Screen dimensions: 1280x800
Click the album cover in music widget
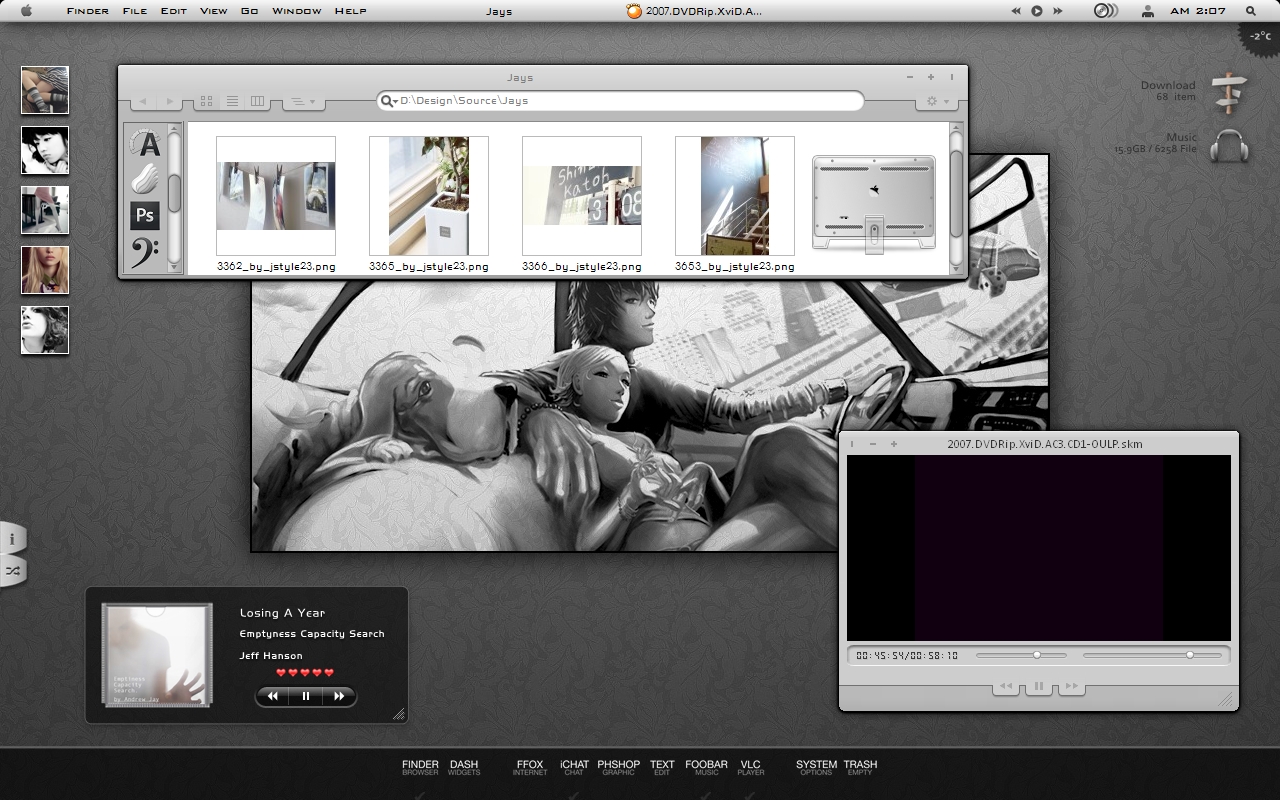(157, 654)
